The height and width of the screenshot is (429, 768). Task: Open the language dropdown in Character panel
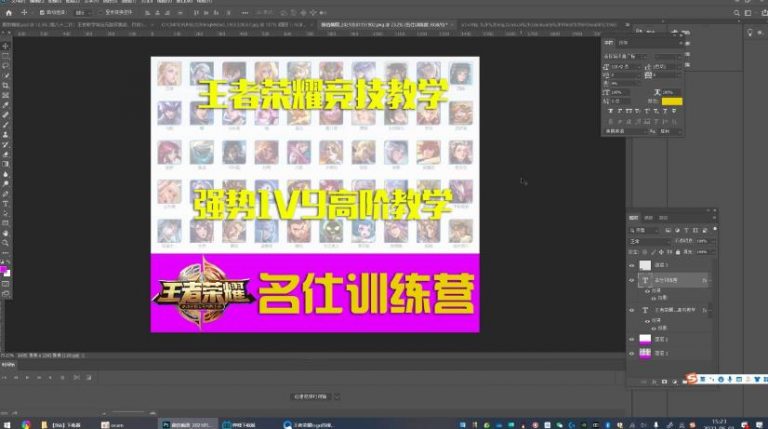(x=625, y=131)
